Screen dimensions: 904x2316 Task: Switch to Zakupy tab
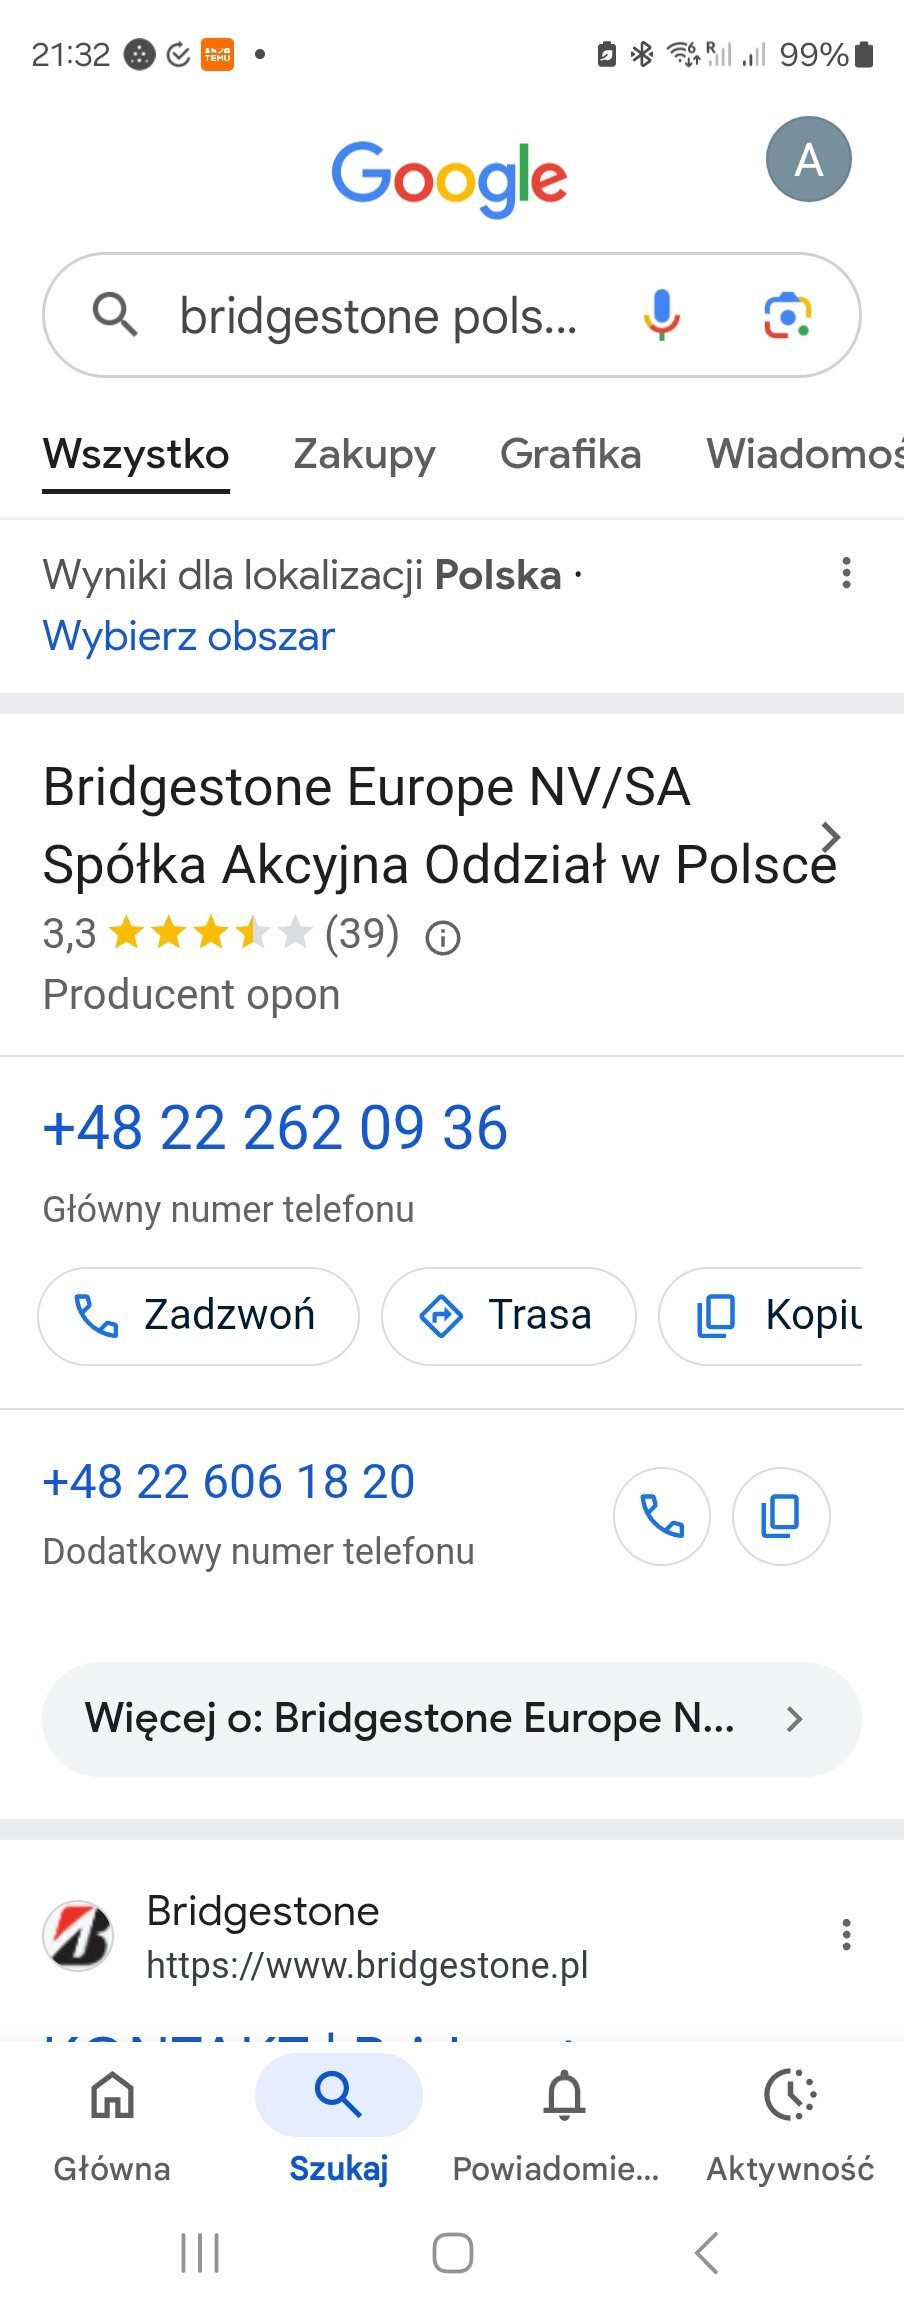[x=364, y=454]
